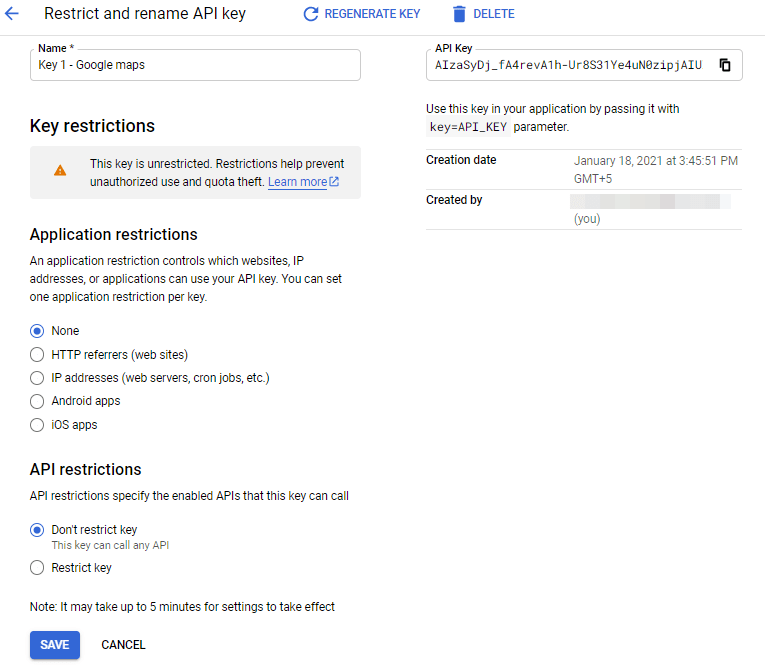
Task: Select IP addresses restriction option
Action: (x=37, y=378)
